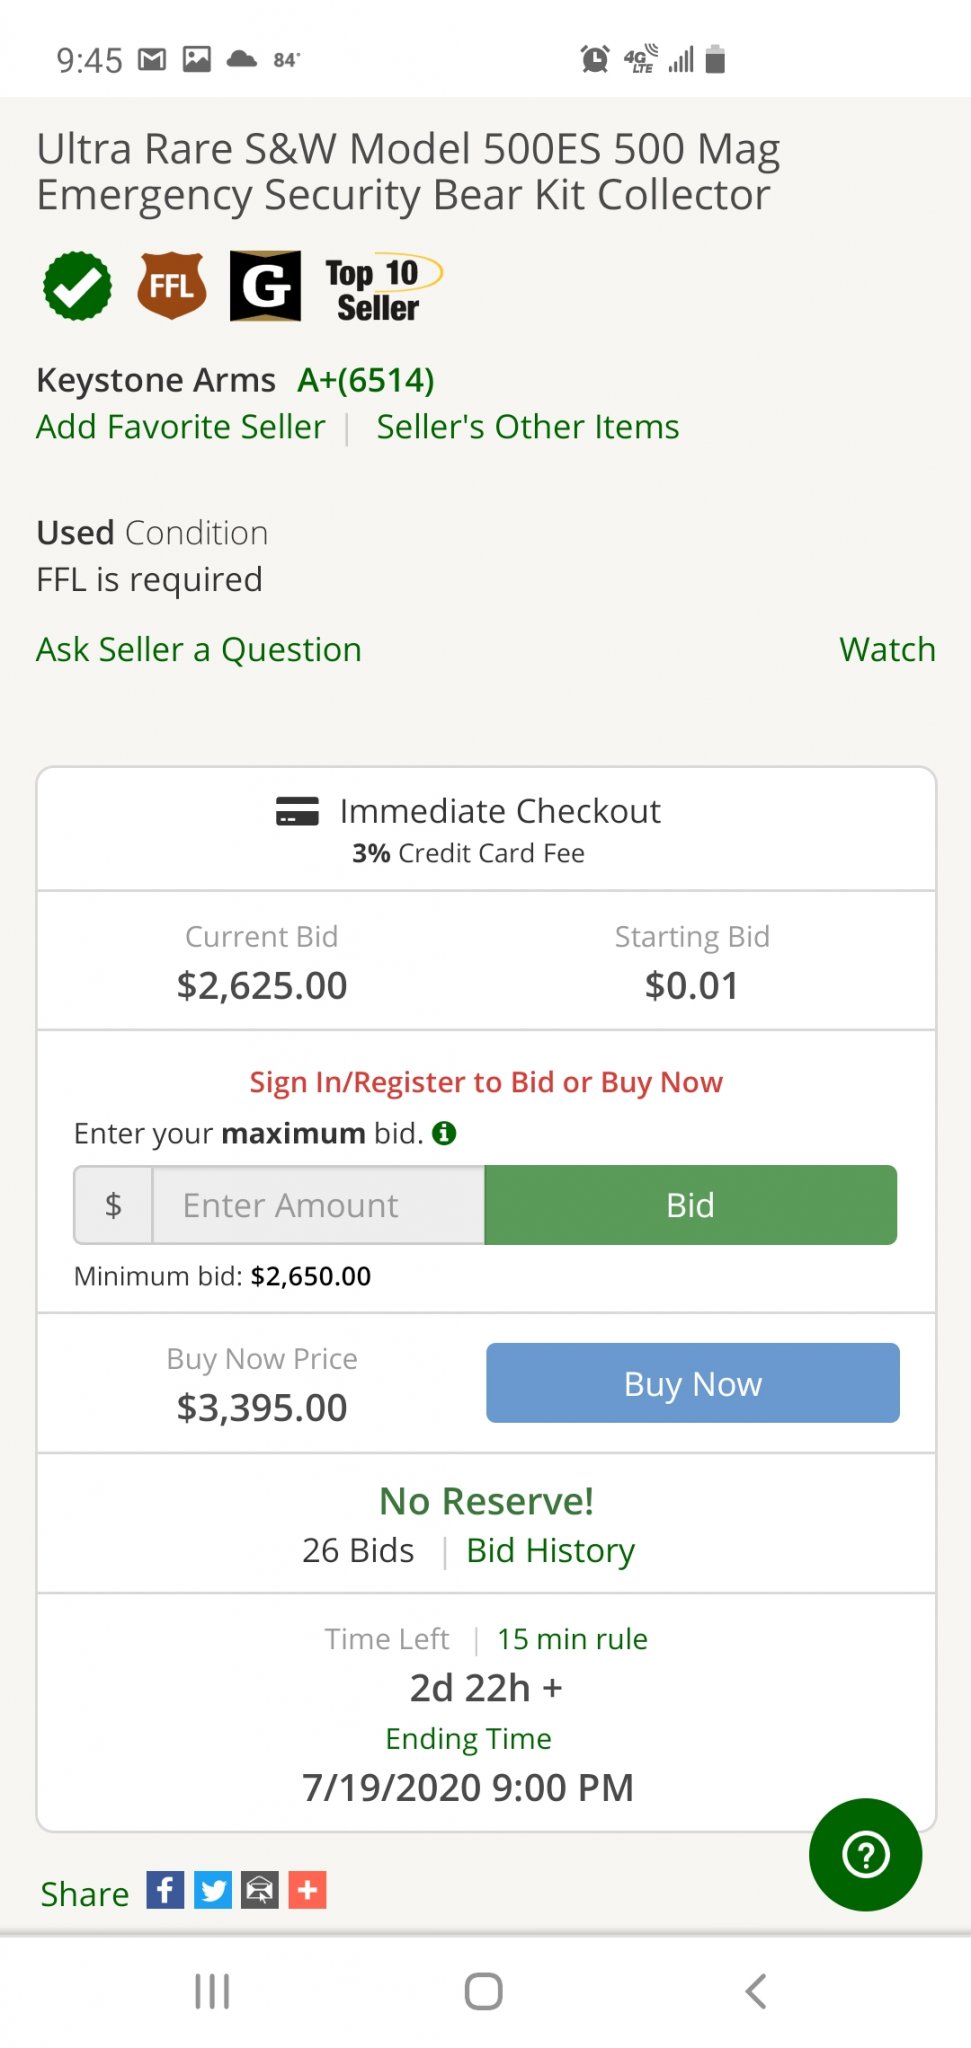
Task: Click the Bid button
Action: coord(691,1205)
